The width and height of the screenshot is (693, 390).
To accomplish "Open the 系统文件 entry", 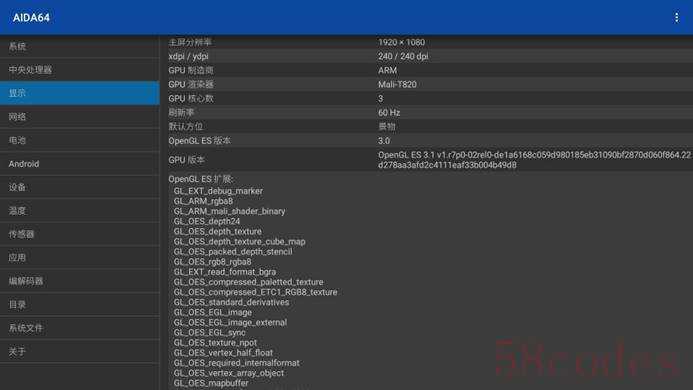I will [80, 328].
